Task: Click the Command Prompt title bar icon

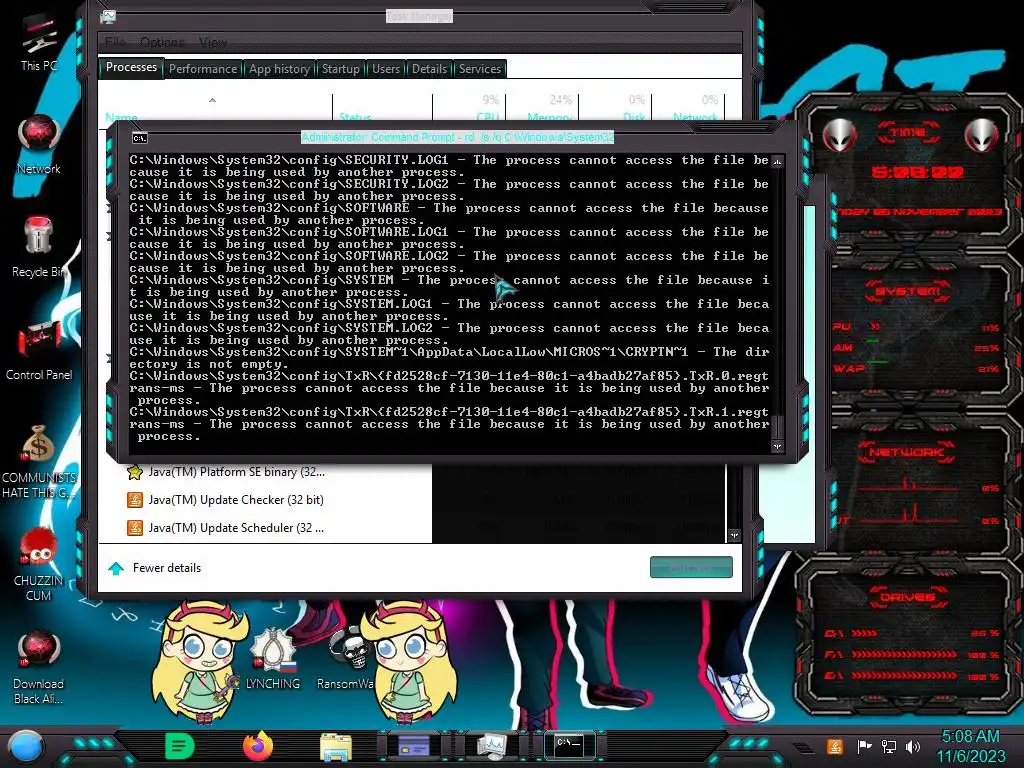Action: pos(140,138)
